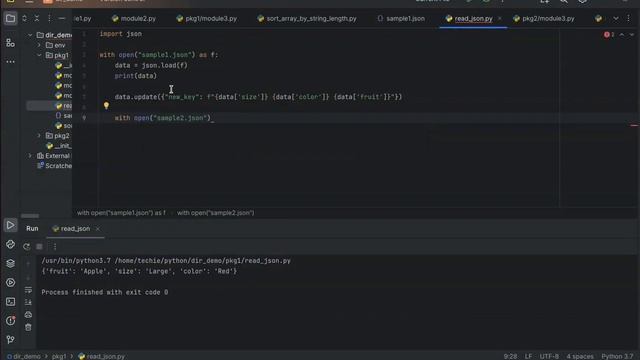Click the print icon in Run console
This screenshot has height=360, width=640.
point(28,315)
